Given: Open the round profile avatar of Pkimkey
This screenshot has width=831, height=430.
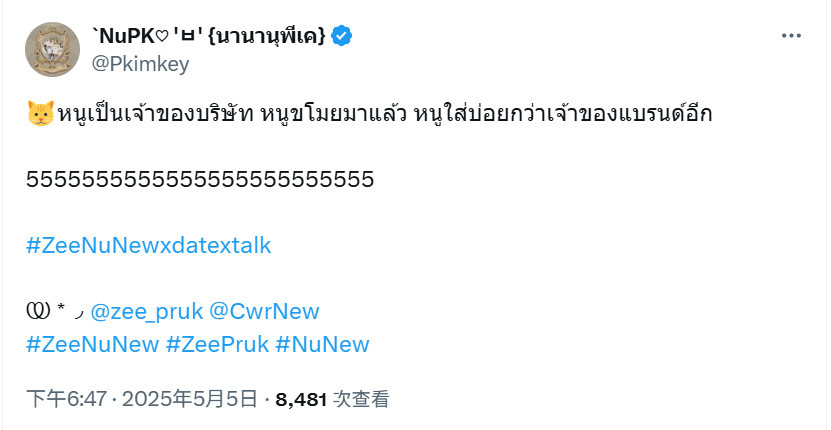Looking at the screenshot, I should (x=52, y=49).
